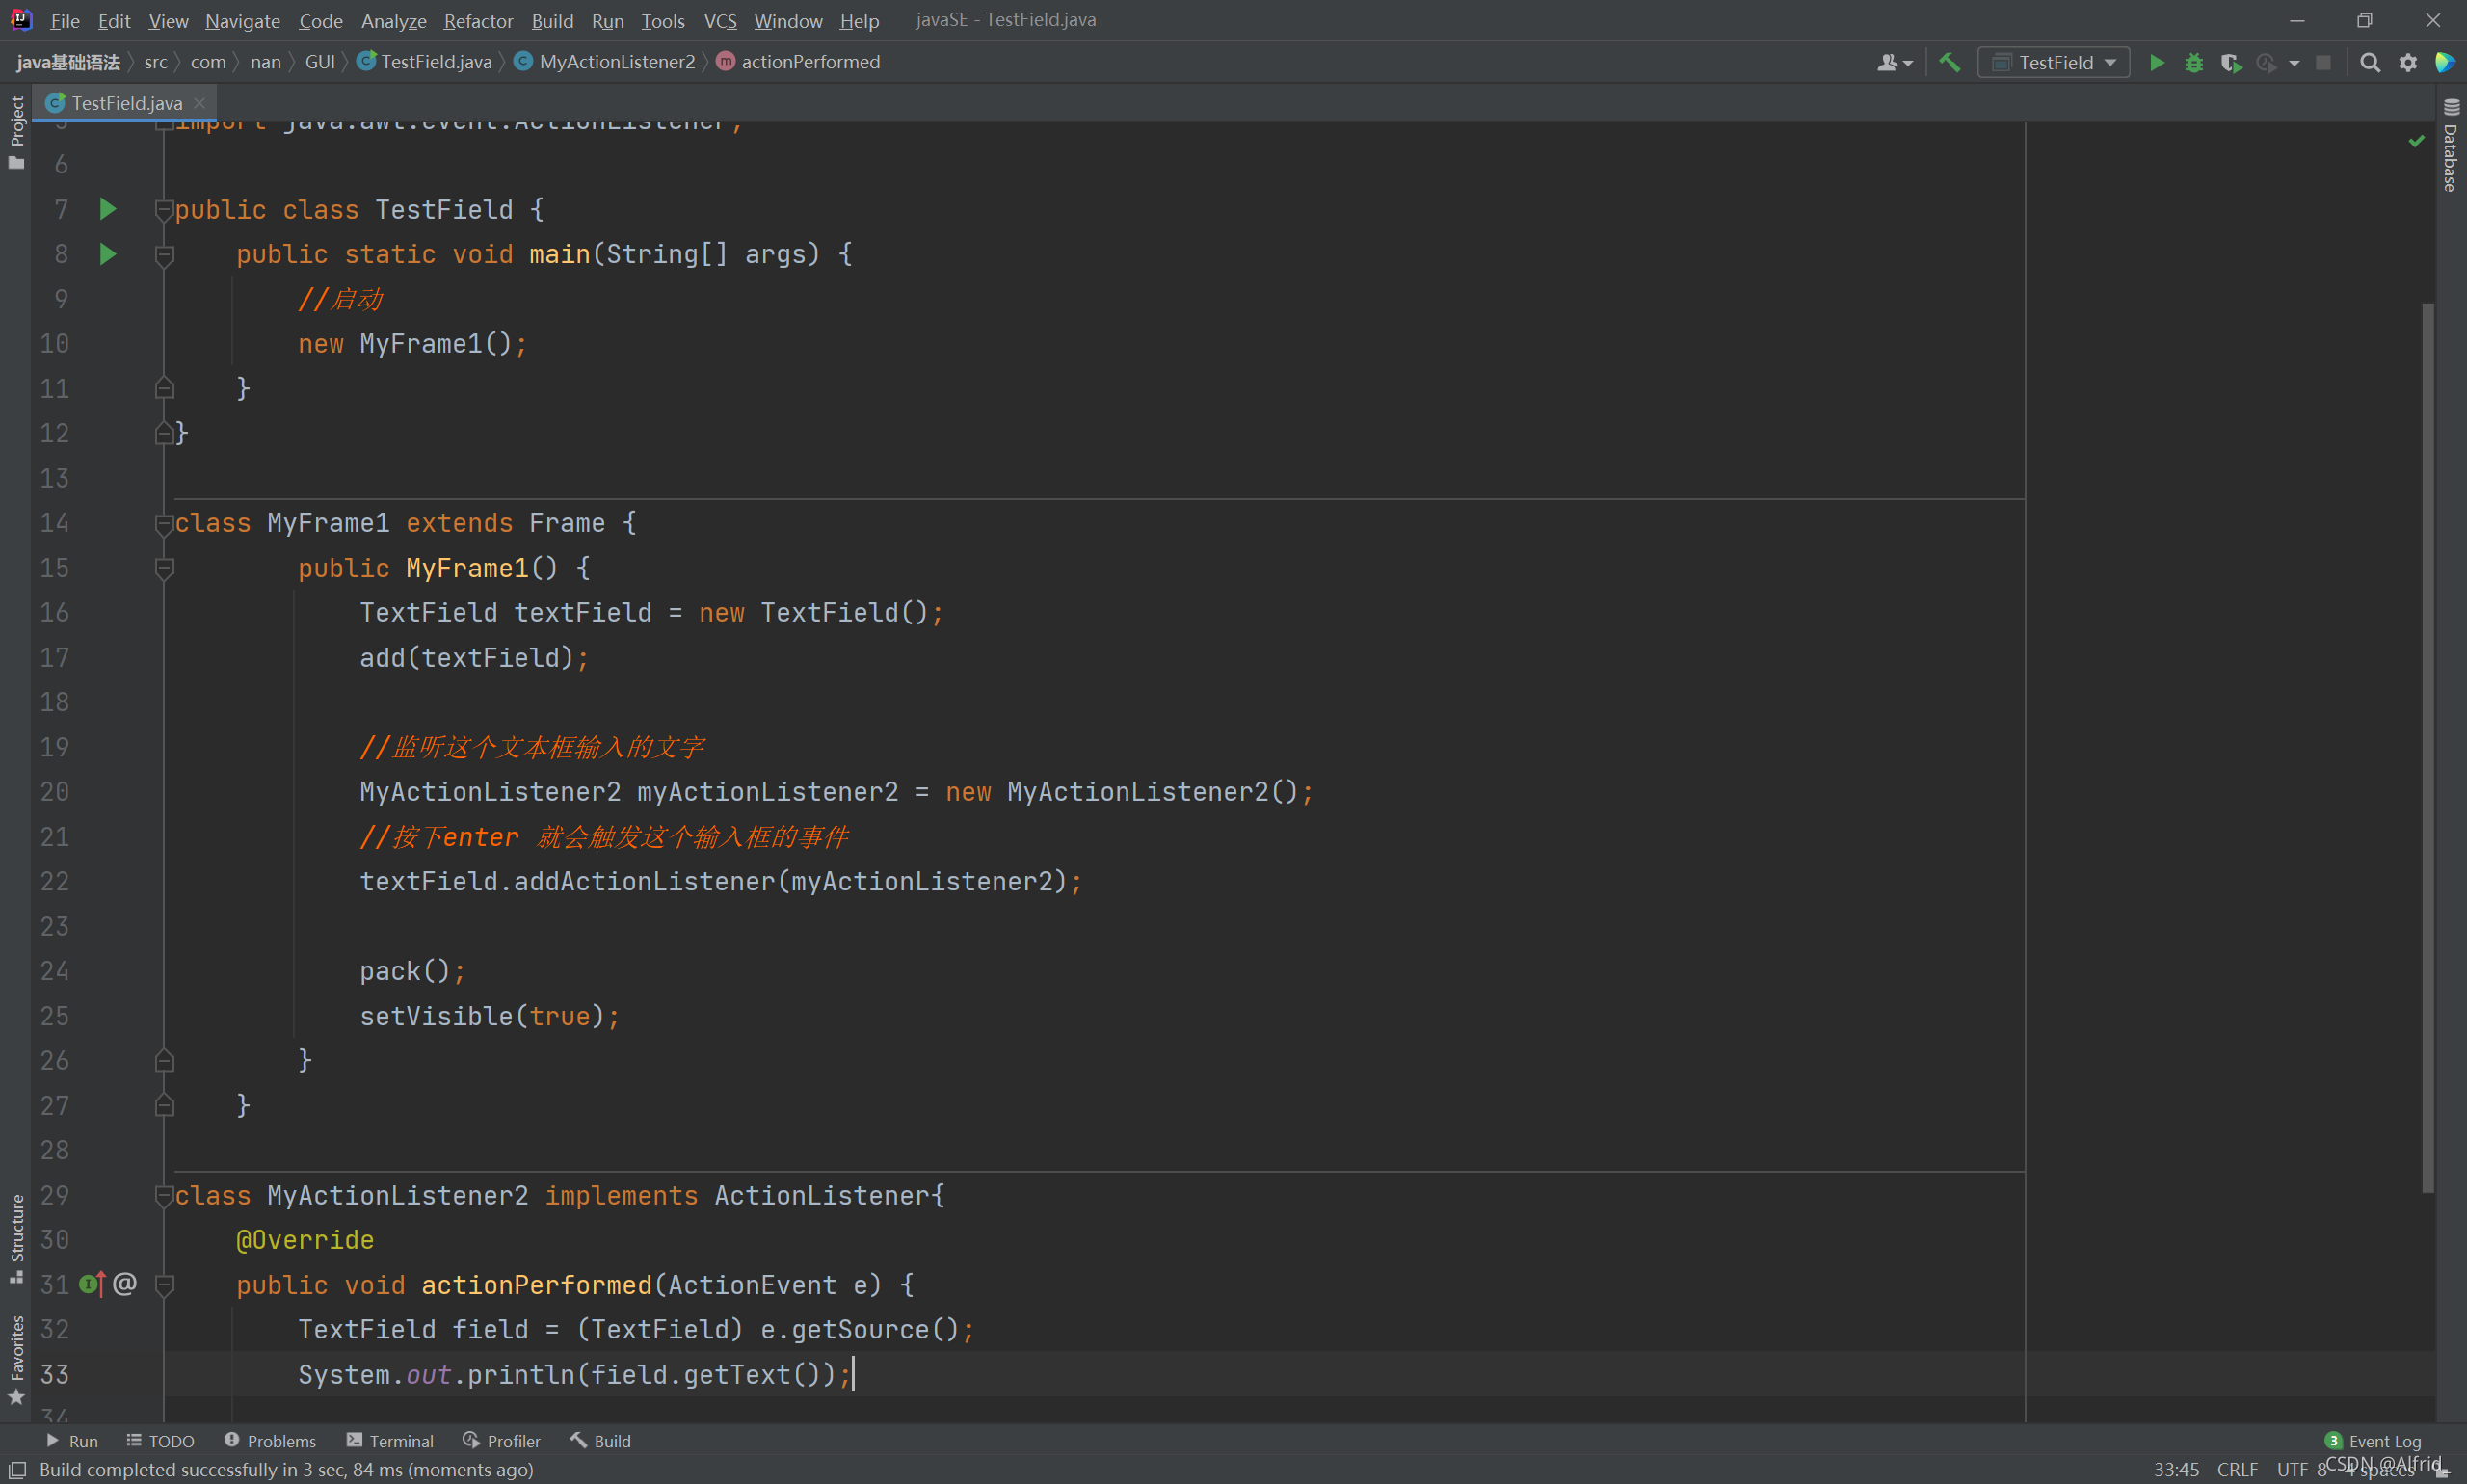
Task: Change line separator CRLF in status bar
Action: [x=2237, y=1469]
